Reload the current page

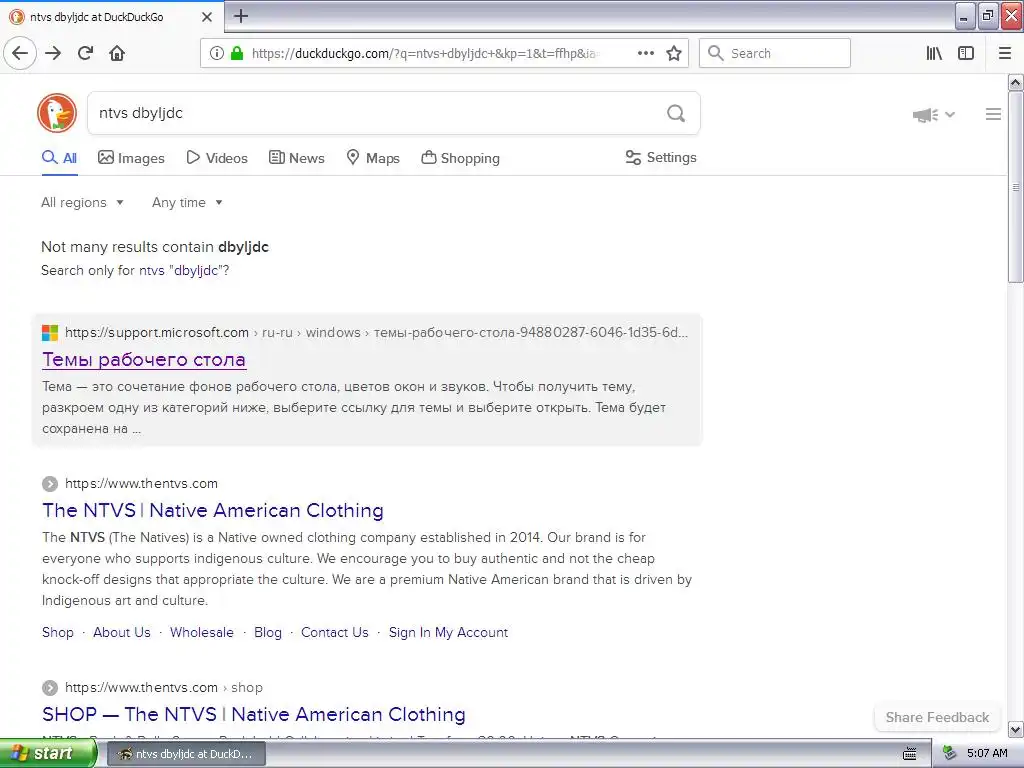pos(86,53)
